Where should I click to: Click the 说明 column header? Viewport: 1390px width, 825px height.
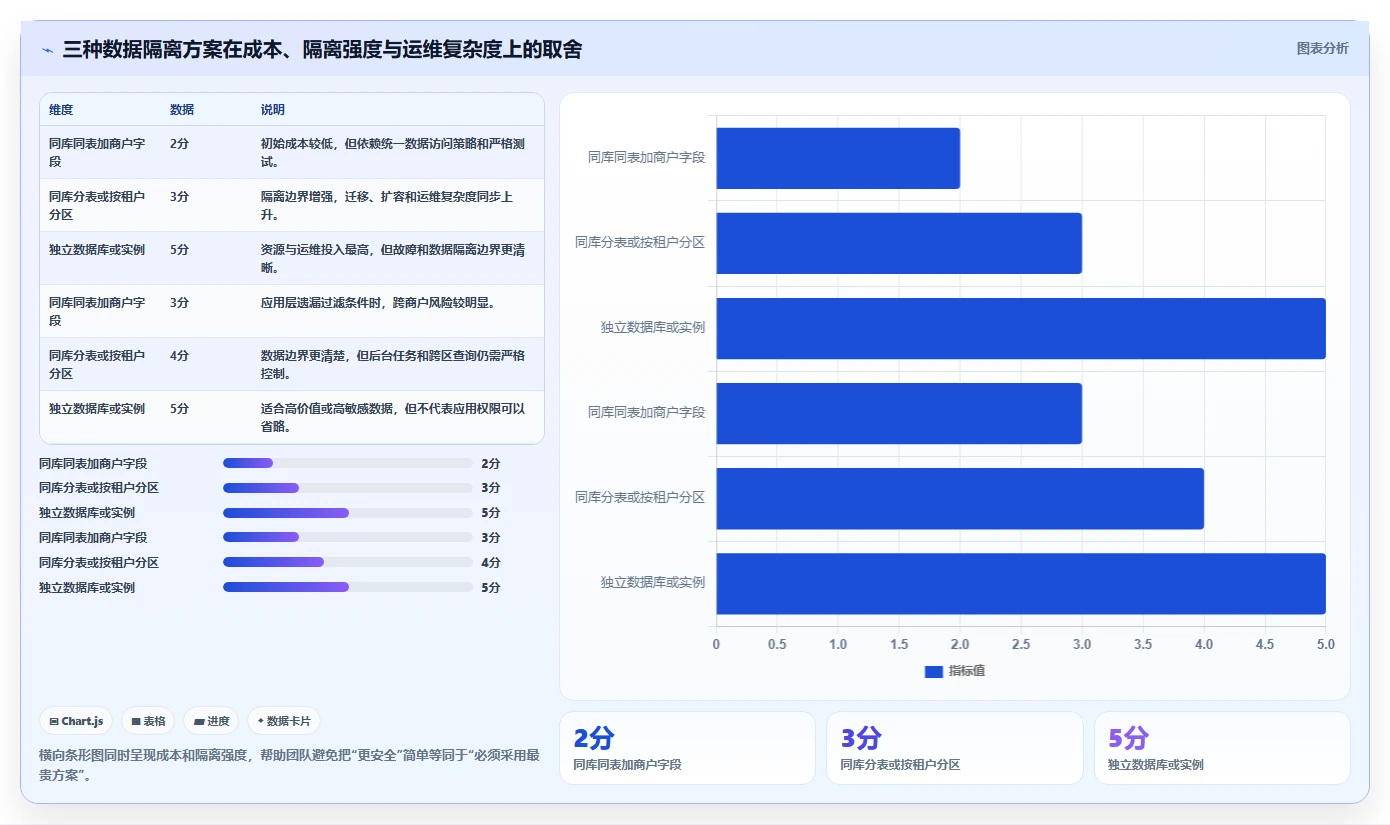tap(273, 110)
